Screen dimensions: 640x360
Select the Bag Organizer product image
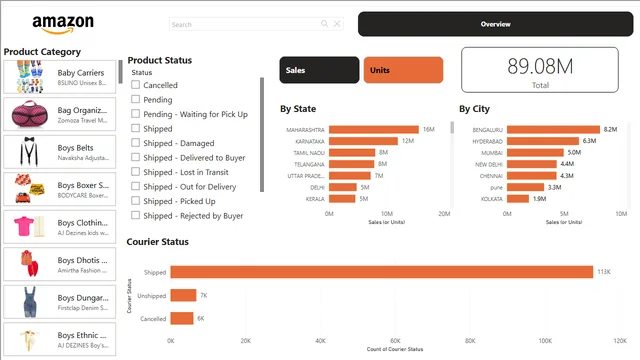(x=30, y=114)
